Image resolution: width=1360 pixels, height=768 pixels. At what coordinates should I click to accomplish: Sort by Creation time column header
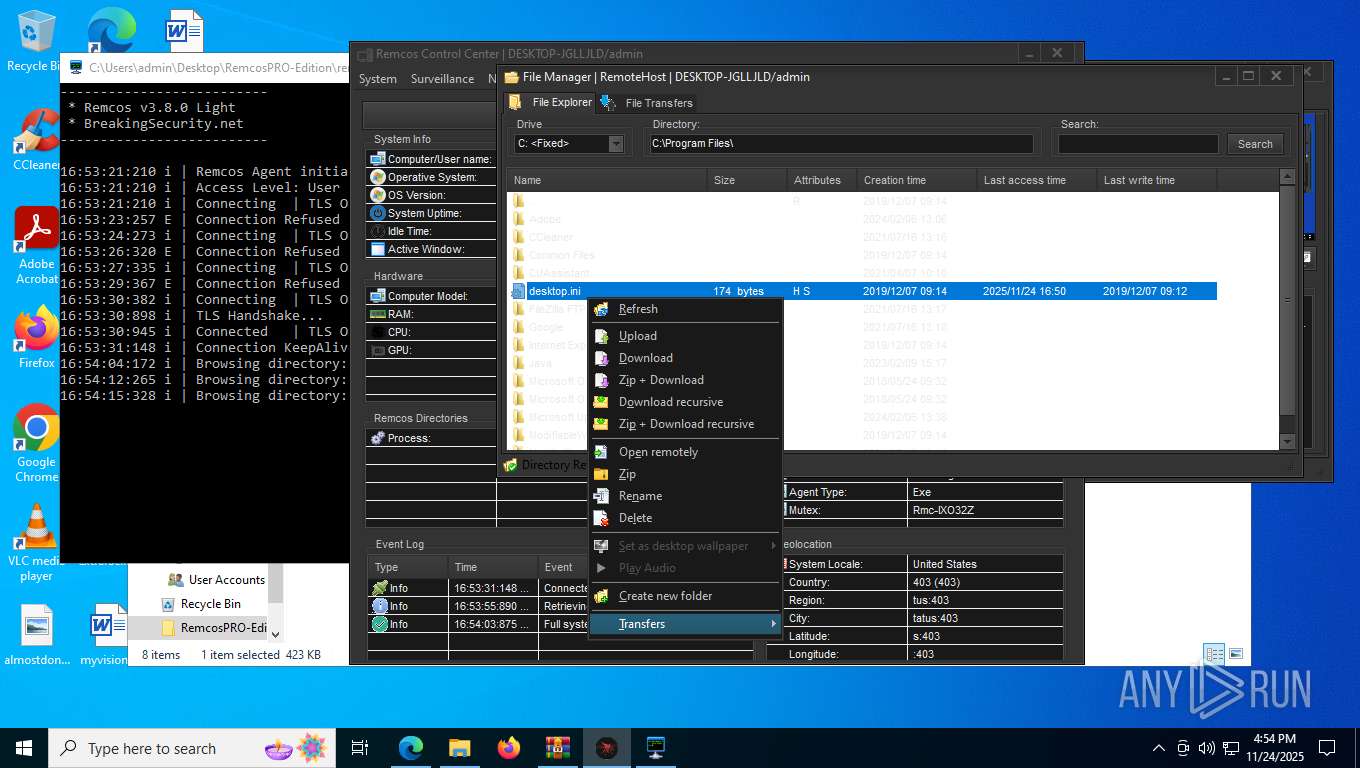[x=917, y=180]
